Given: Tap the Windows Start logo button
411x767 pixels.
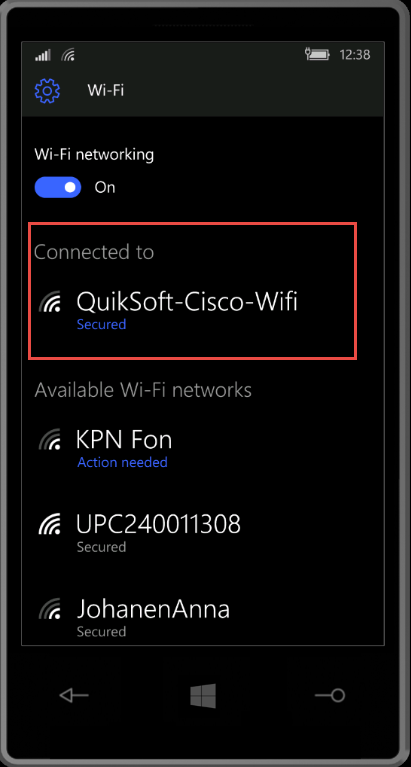Looking at the screenshot, I should (203, 696).
